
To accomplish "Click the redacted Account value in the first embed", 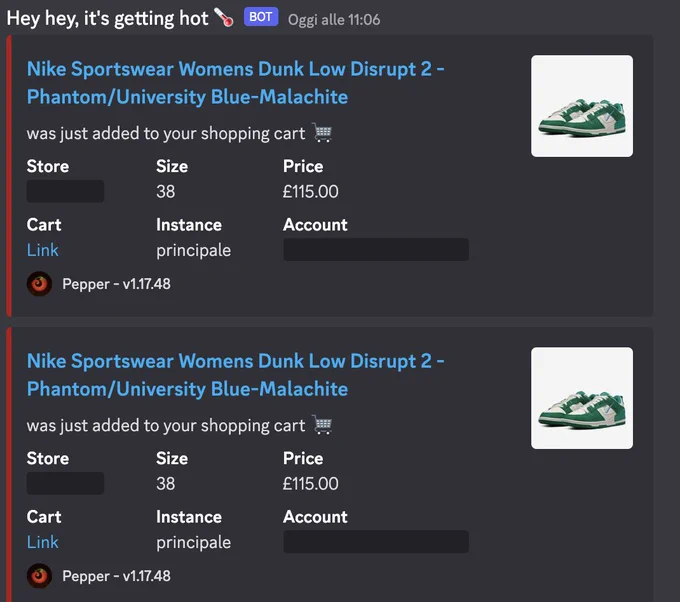I will coord(376,249).
